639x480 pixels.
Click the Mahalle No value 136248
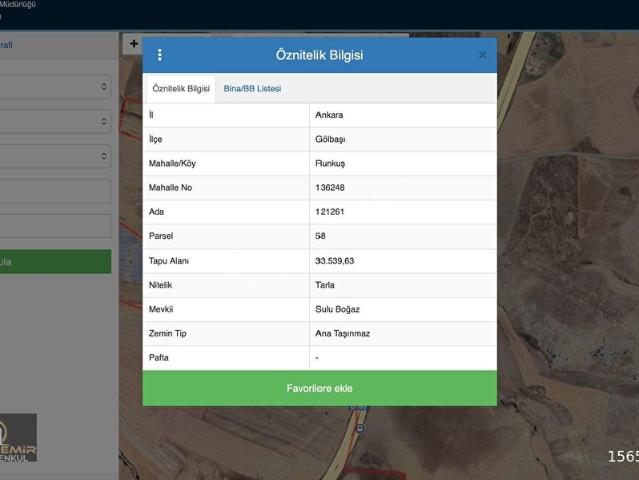click(x=330, y=188)
